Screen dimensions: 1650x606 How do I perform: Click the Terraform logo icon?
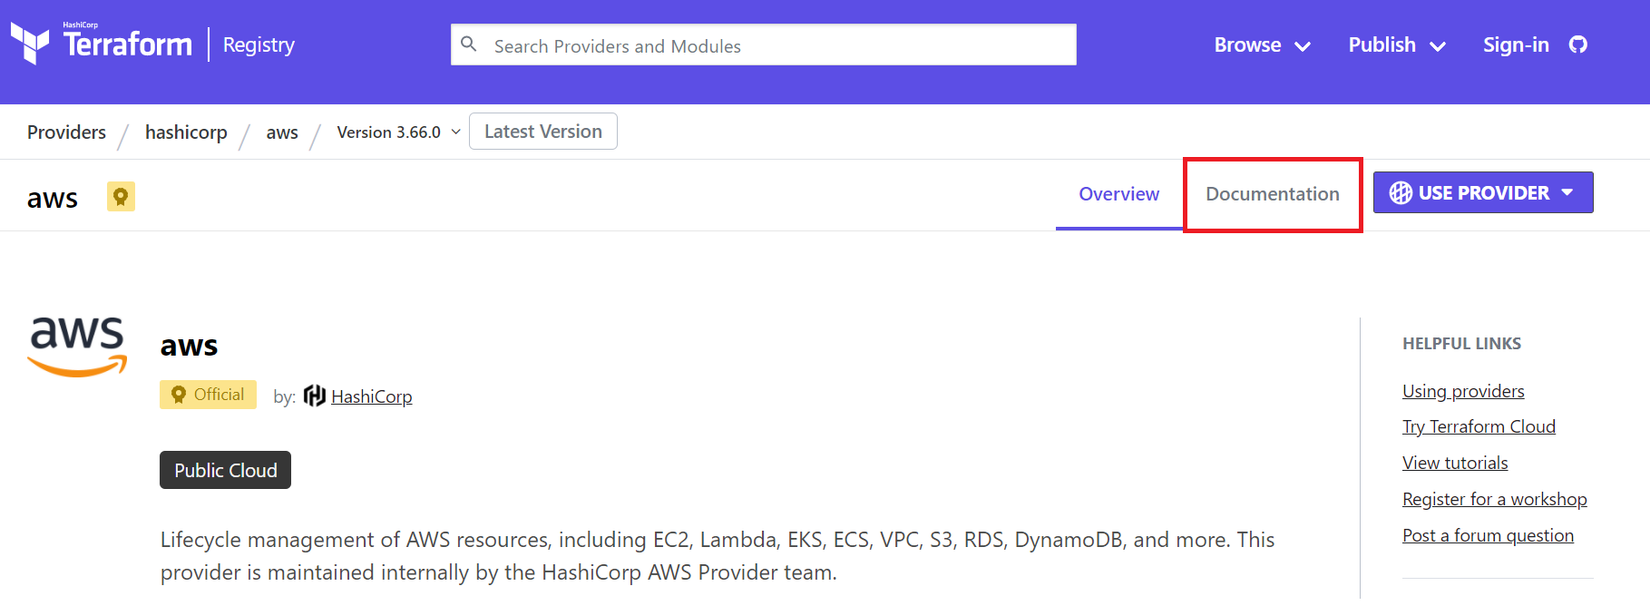[30, 44]
